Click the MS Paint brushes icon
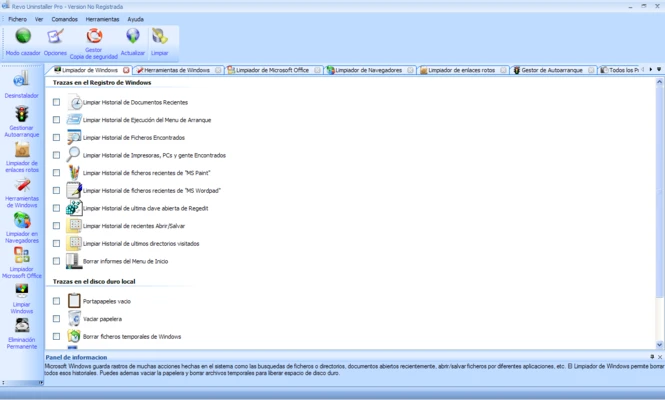Viewport: 665px width, 400px height. 74,173
